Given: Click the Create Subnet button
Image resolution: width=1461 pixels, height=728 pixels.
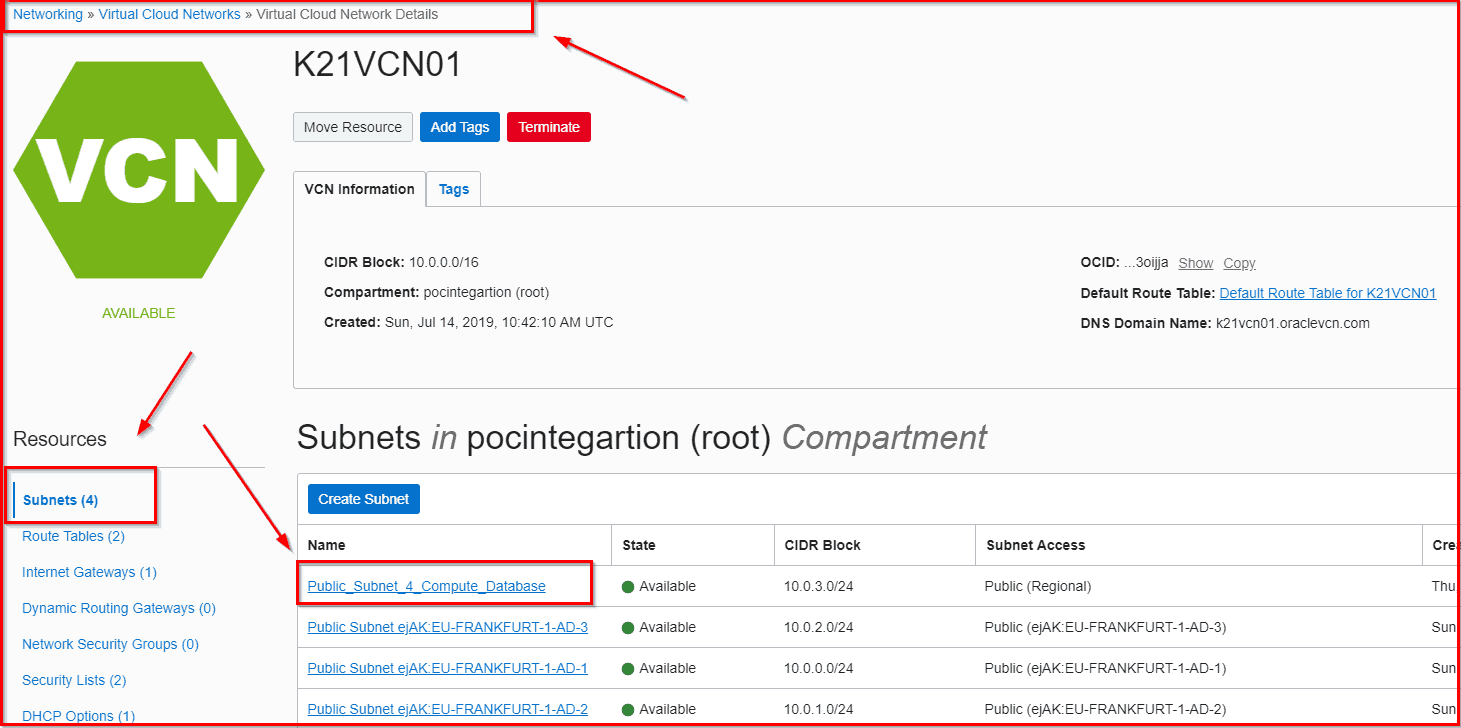Looking at the screenshot, I should pyautogui.click(x=363, y=498).
